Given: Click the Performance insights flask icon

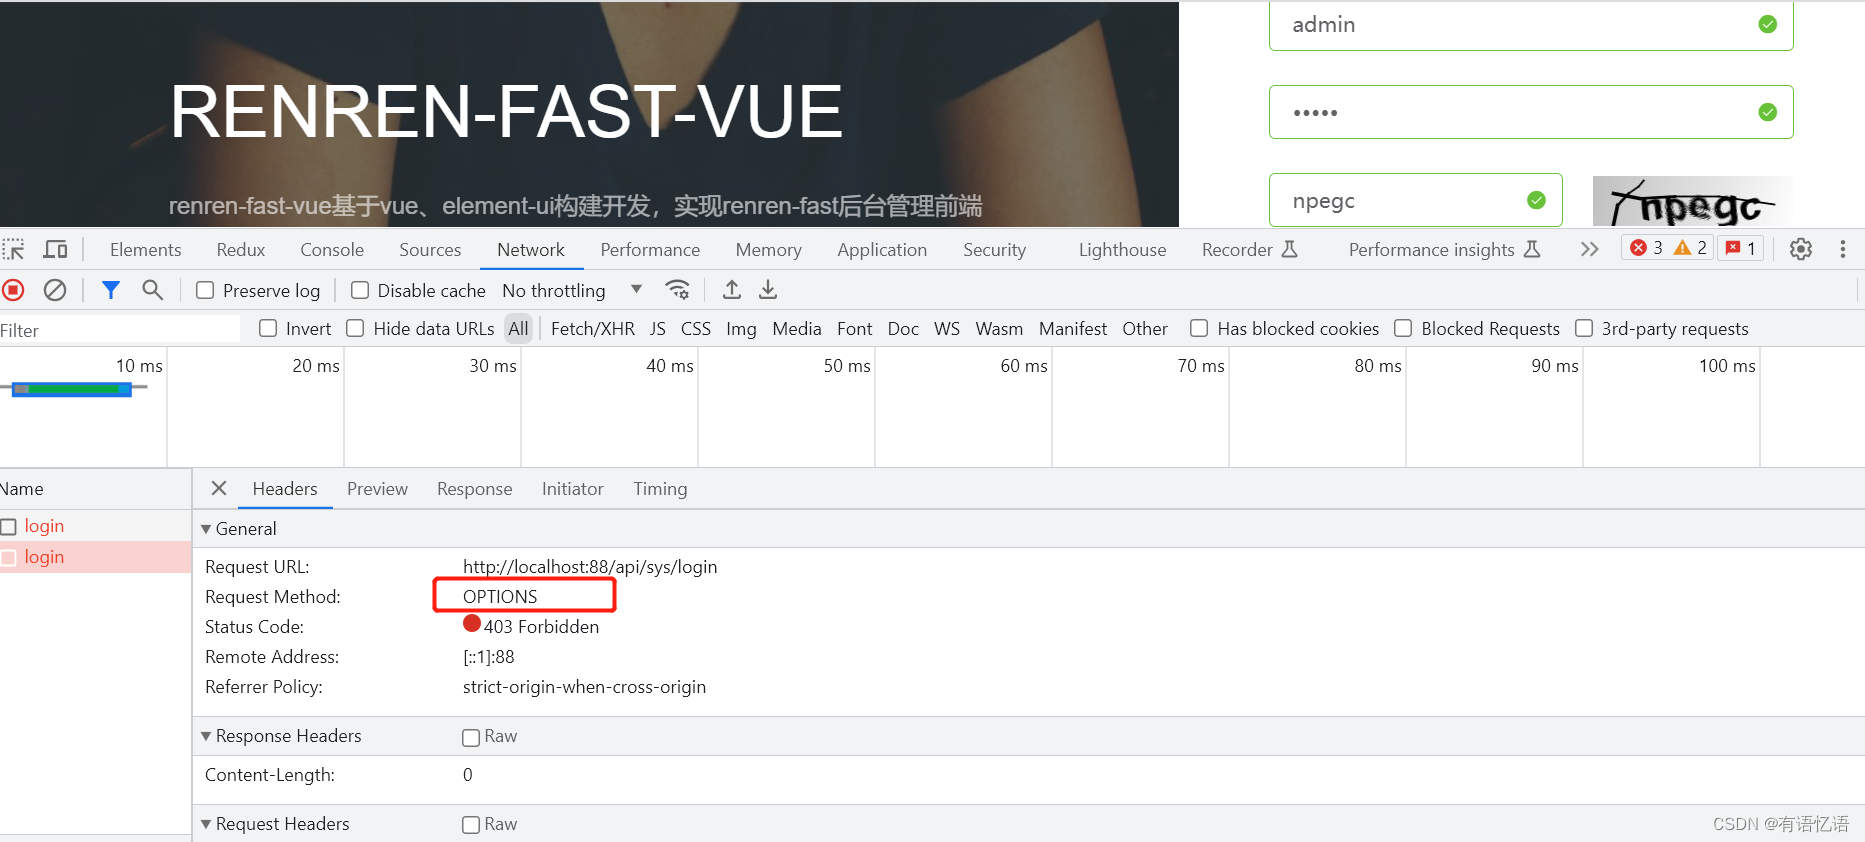Looking at the screenshot, I should [x=1532, y=249].
